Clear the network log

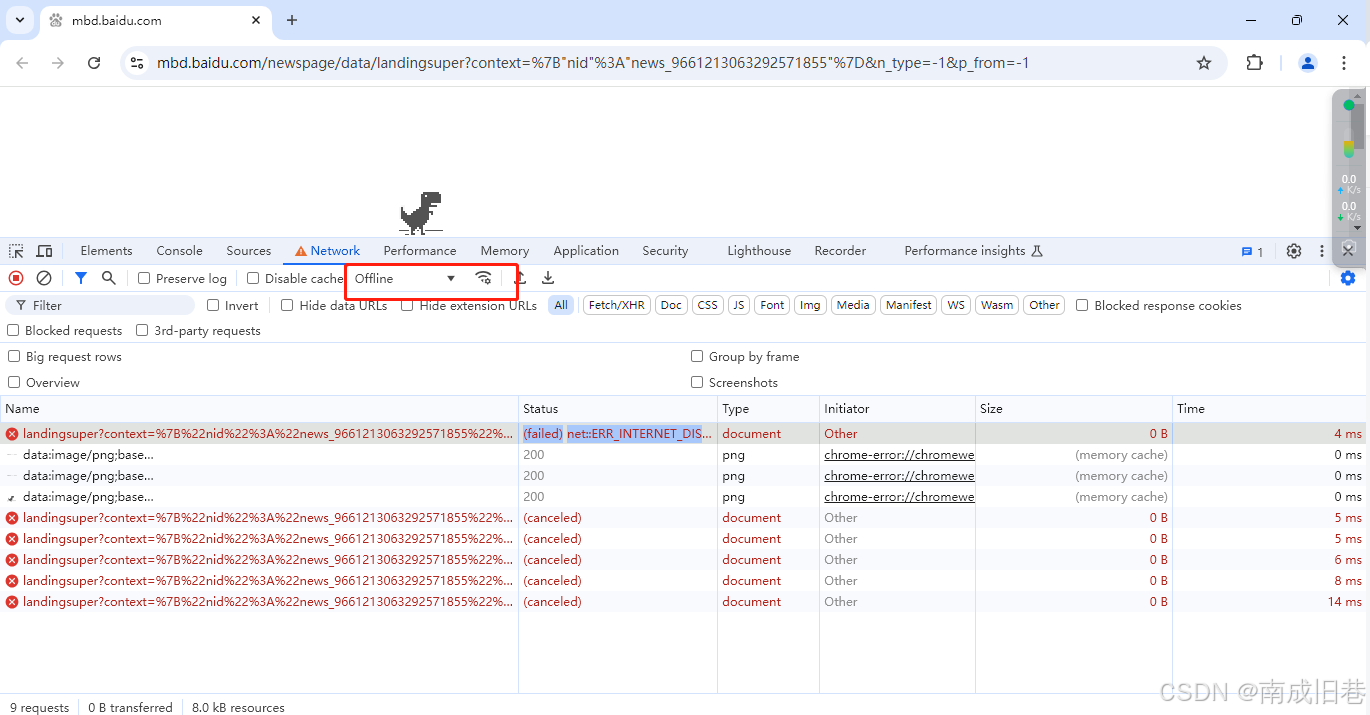(x=44, y=278)
